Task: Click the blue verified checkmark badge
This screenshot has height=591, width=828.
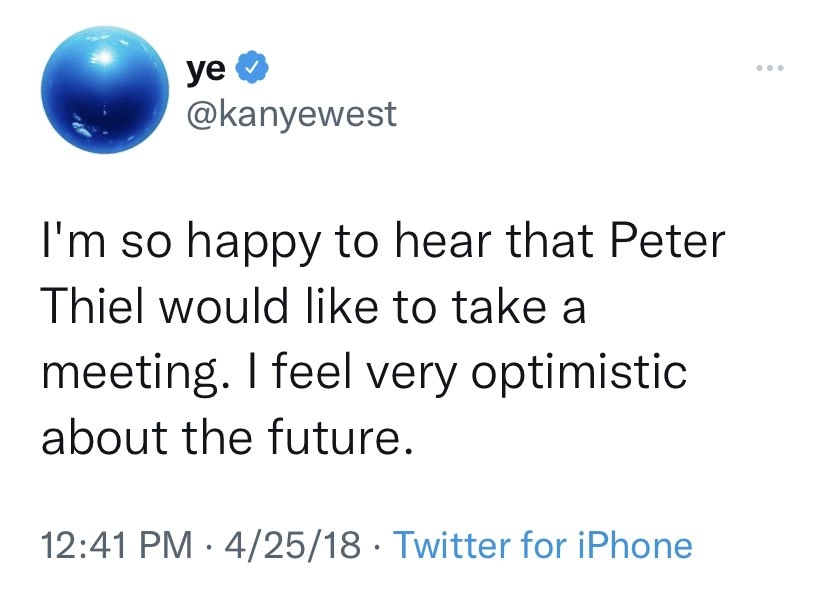Action: [250, 70]
